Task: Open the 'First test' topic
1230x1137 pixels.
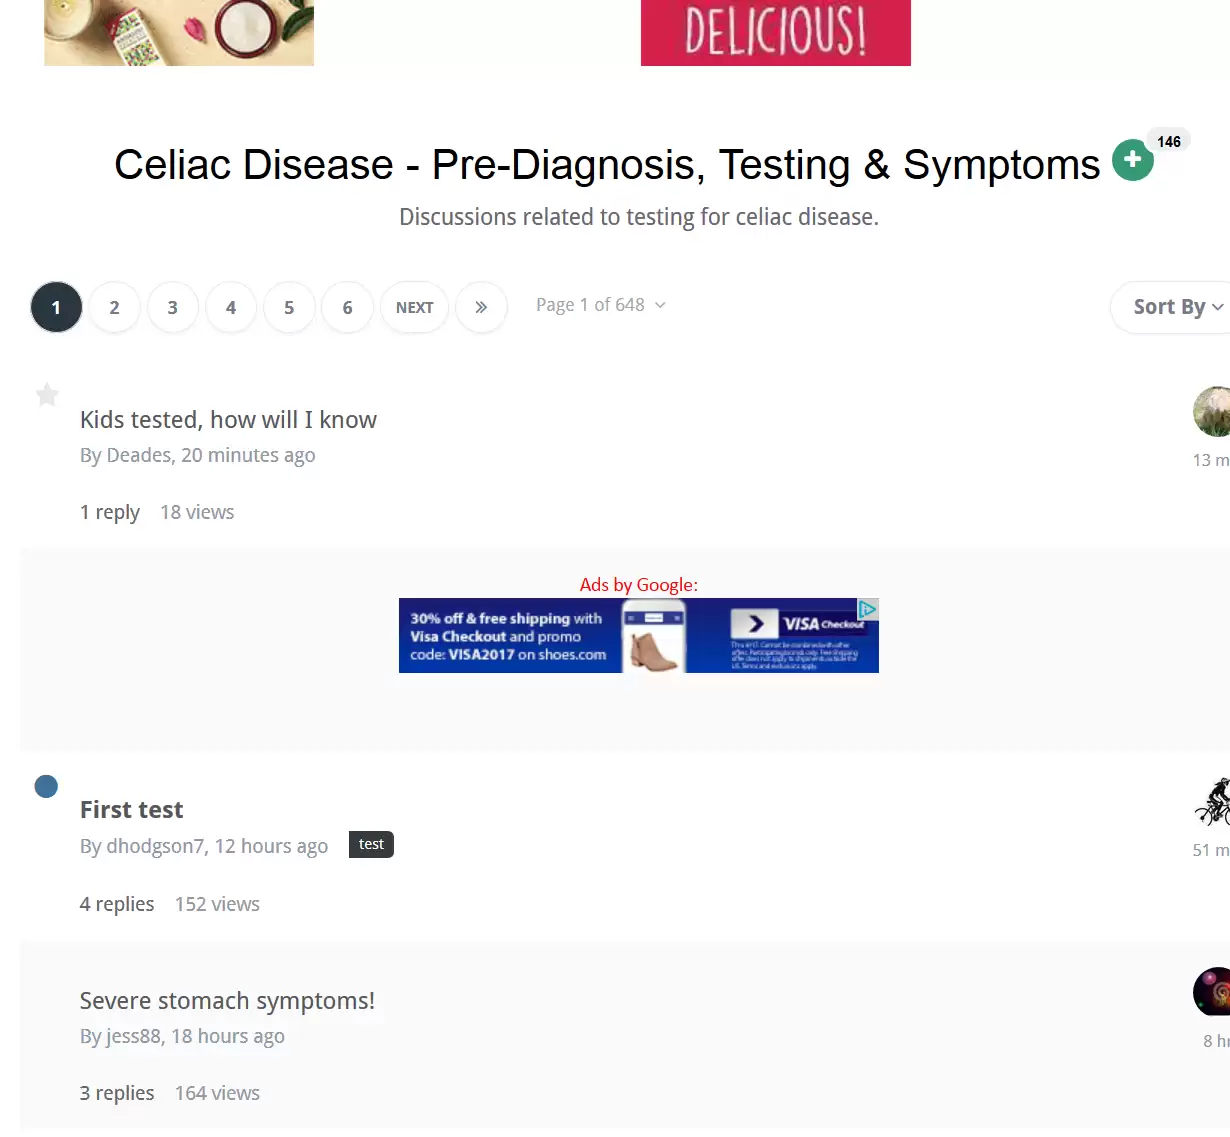Action: tap(131, 810)
